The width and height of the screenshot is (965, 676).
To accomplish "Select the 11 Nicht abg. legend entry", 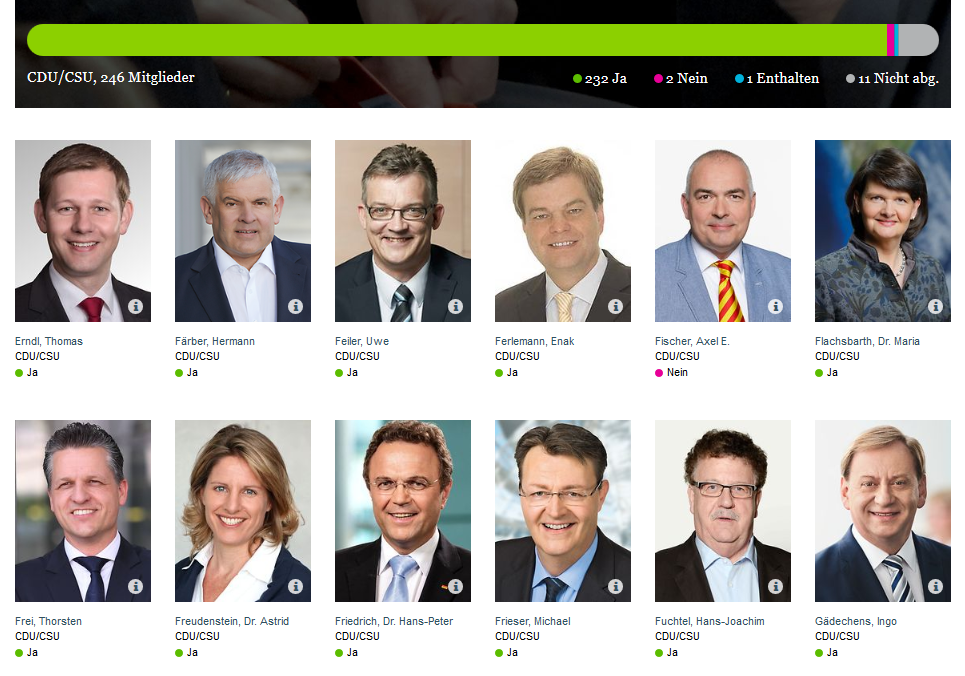I will point(892,79).
